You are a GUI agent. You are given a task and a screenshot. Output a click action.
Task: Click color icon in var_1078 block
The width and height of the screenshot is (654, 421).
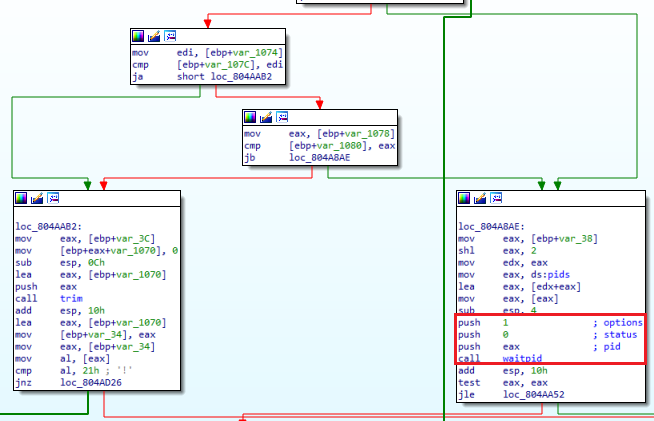250,117
